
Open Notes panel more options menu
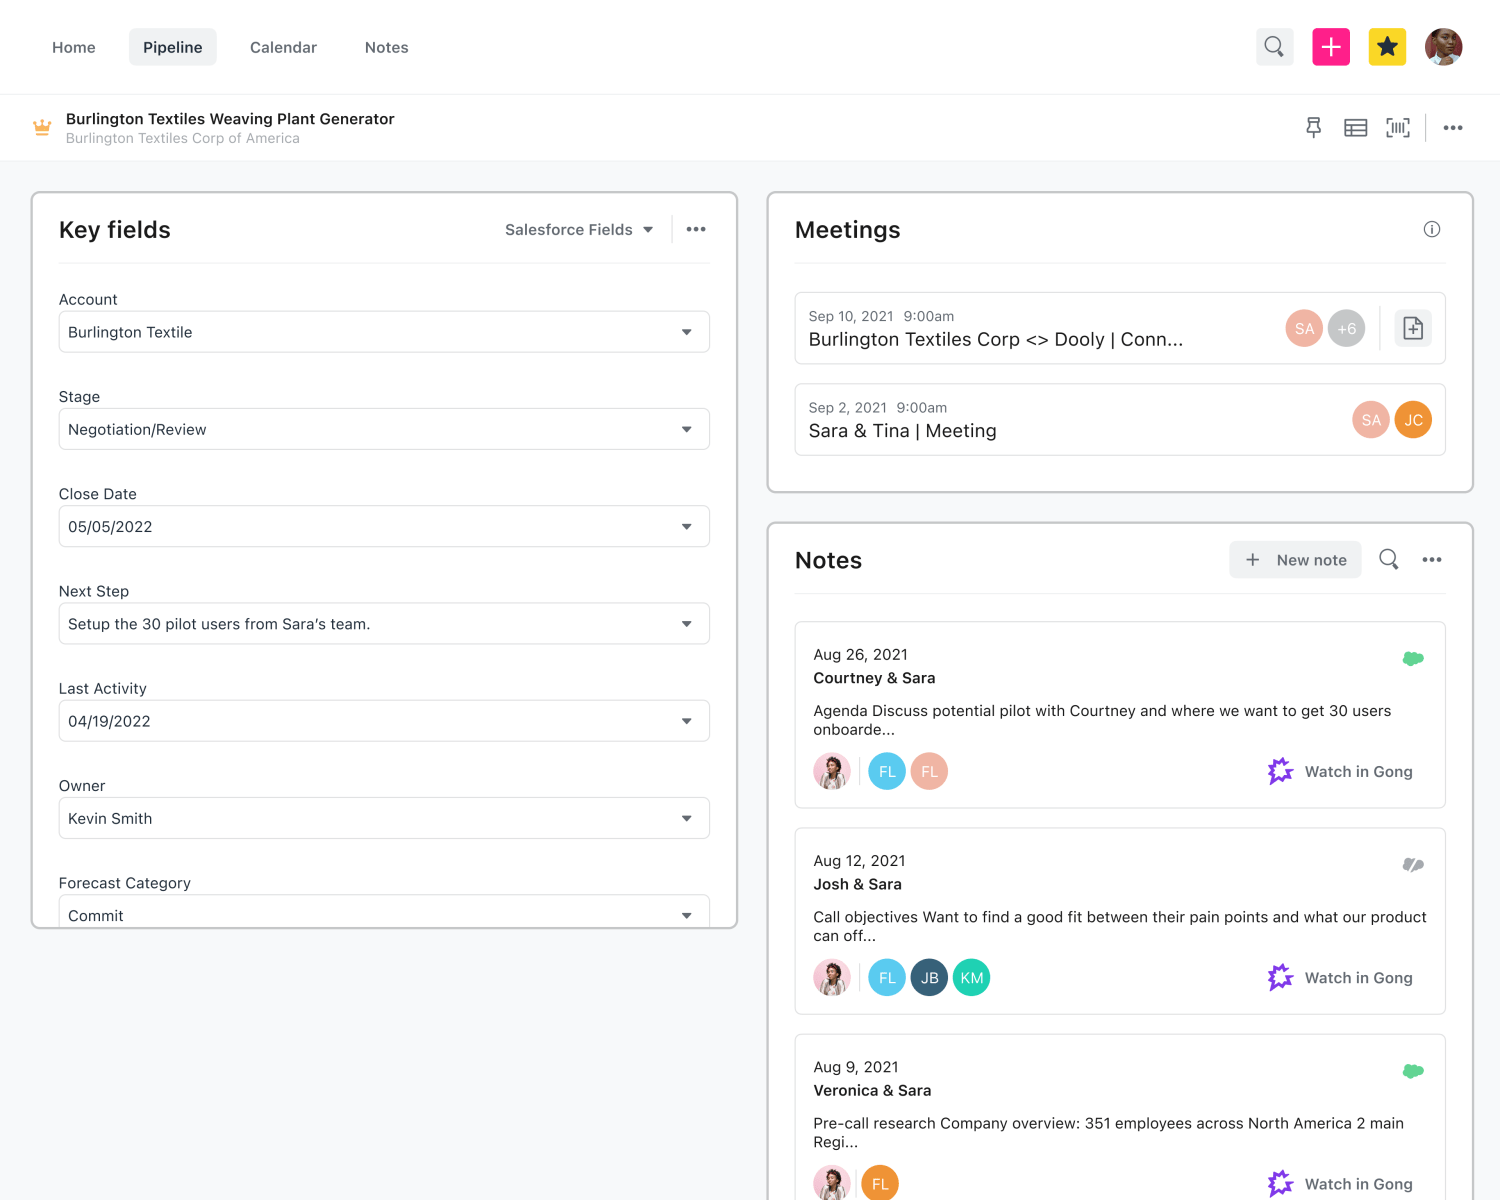click(x=1432, y=560)
